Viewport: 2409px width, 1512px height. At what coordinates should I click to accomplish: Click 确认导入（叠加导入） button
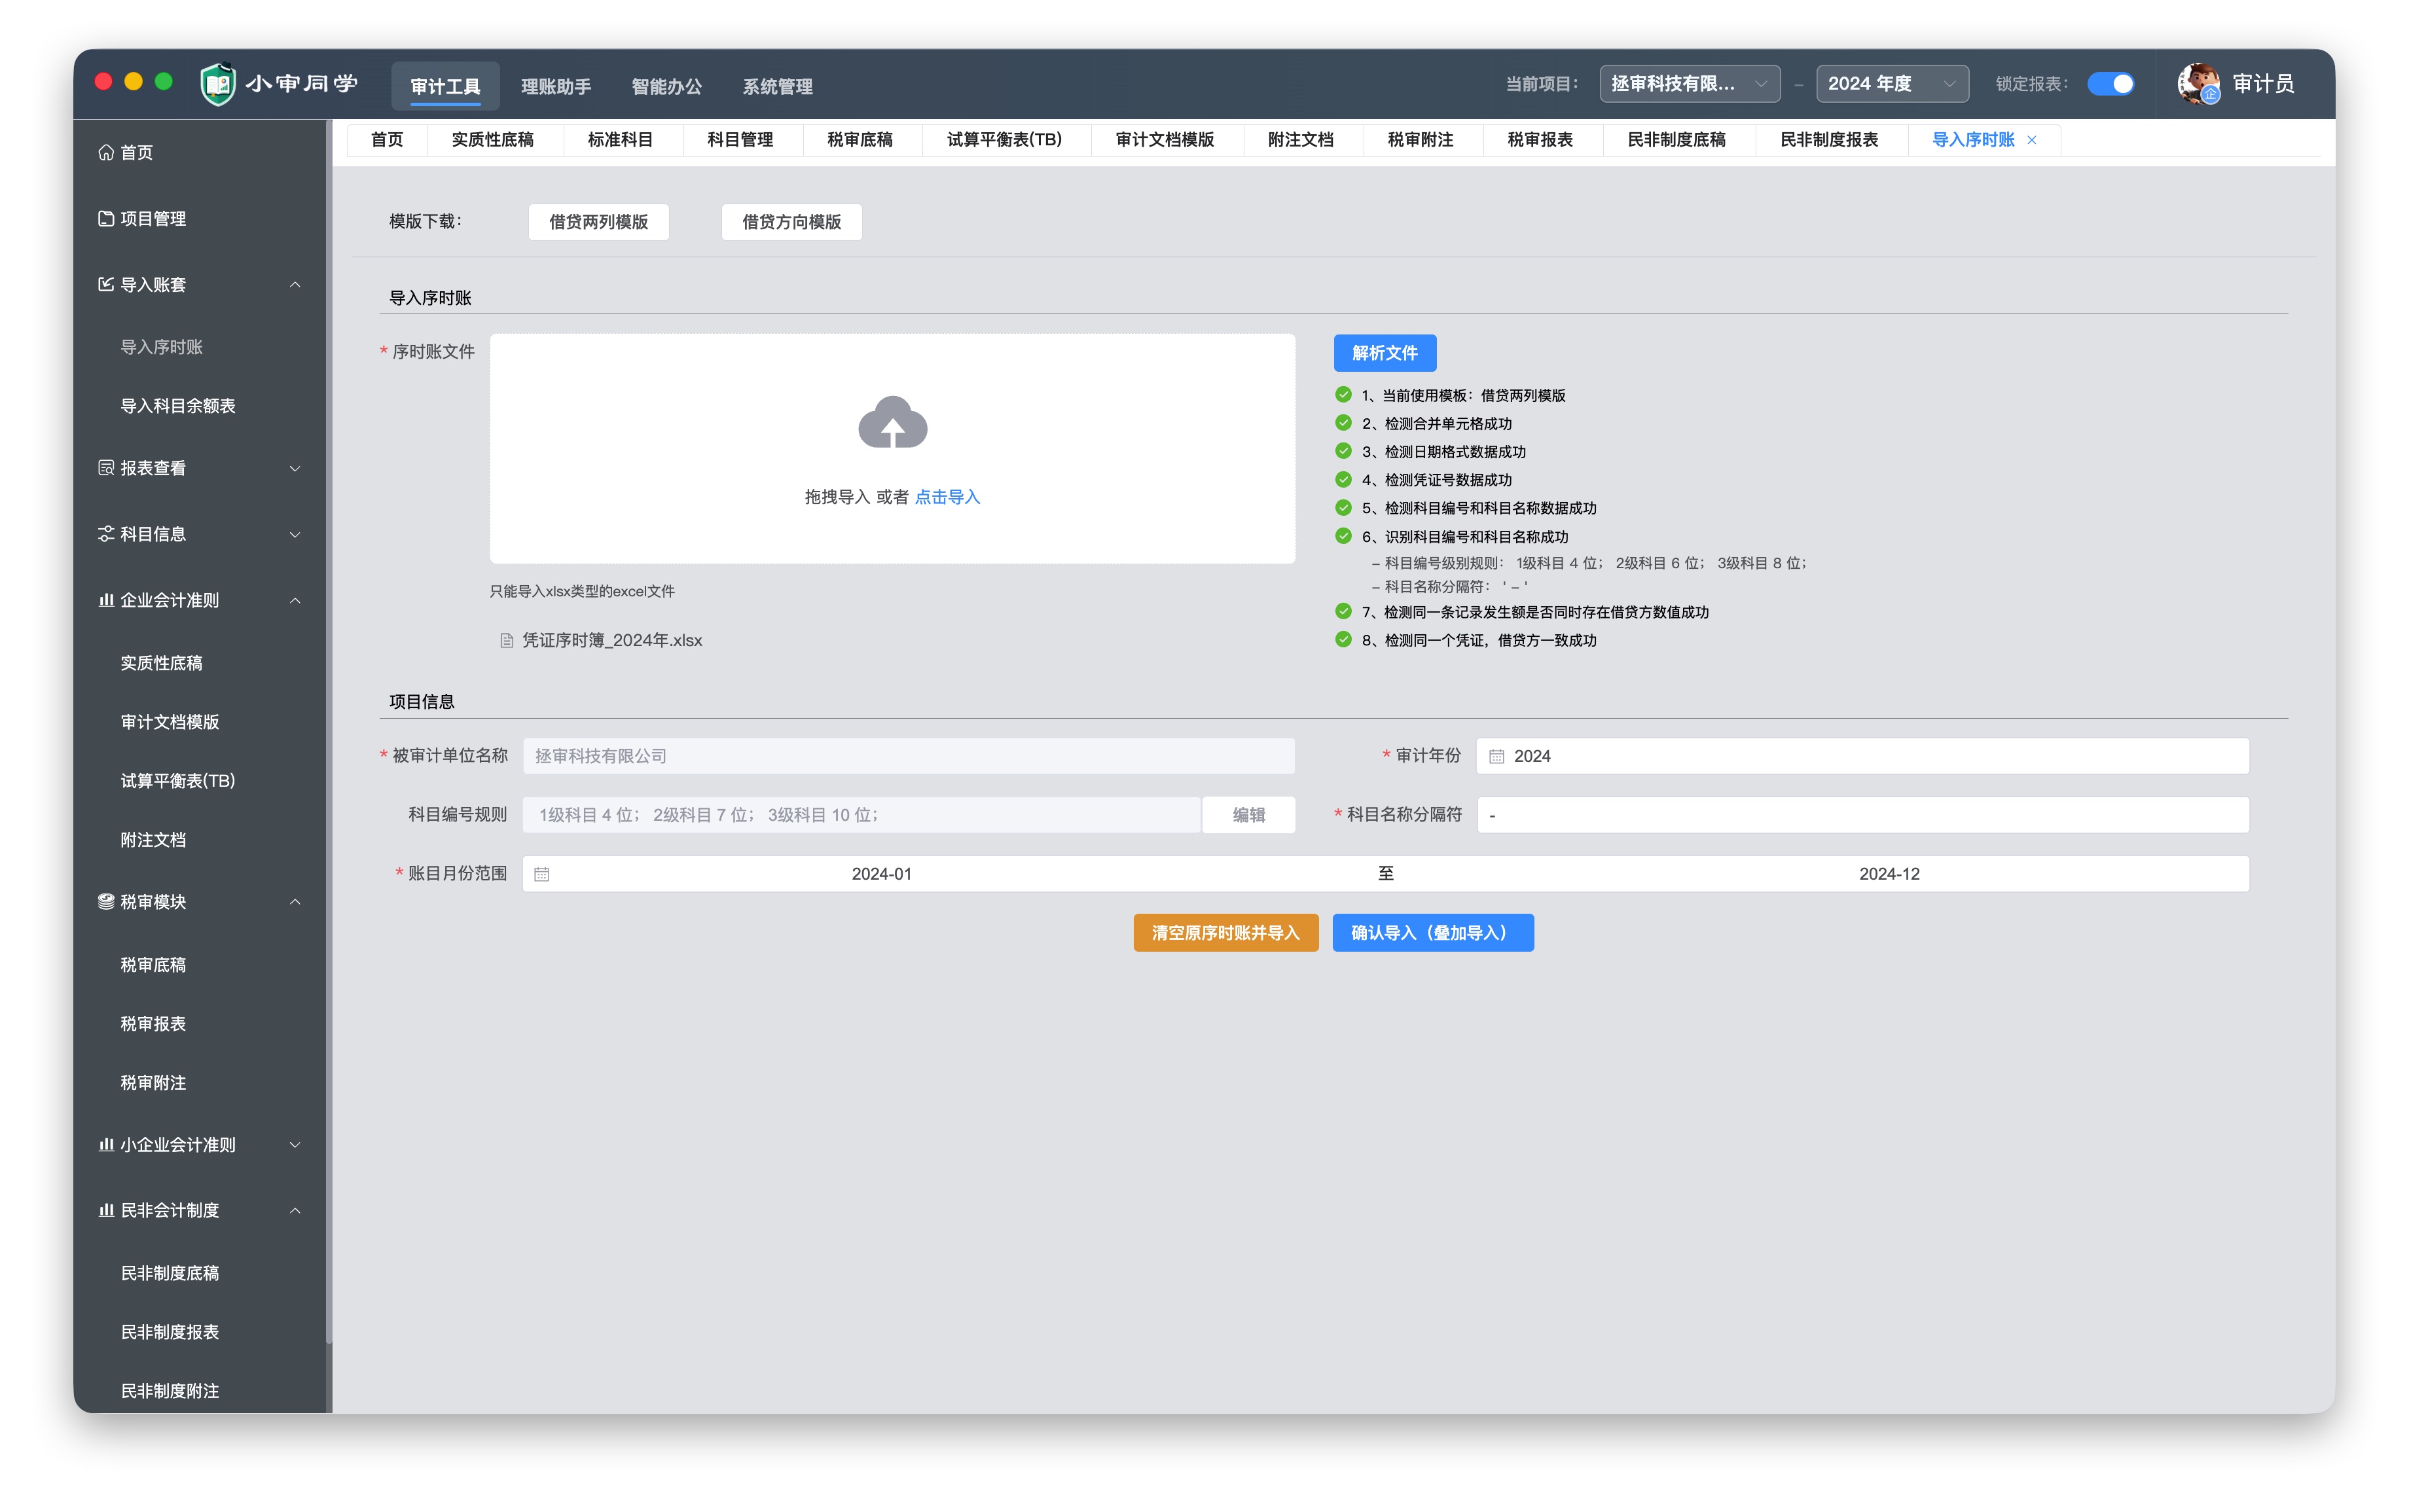pos(1432,933)
